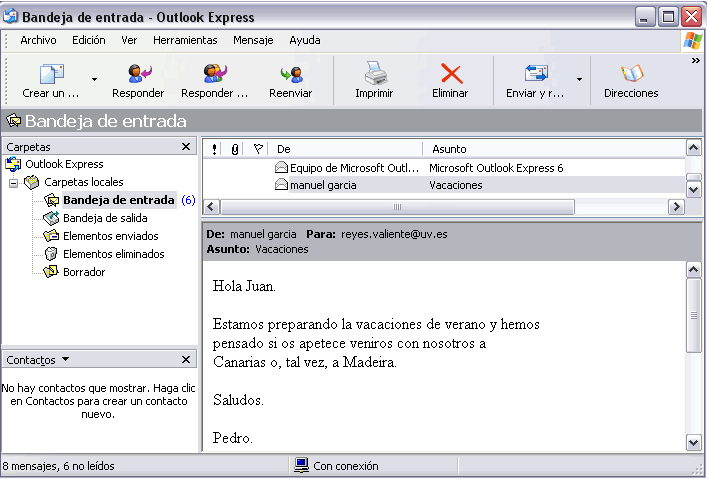Image resolution: width=708 pixels, height=479 pixels.
Task: Open the Enviar y recibir dropdown arrow
Action: click(x=579, y=79)
